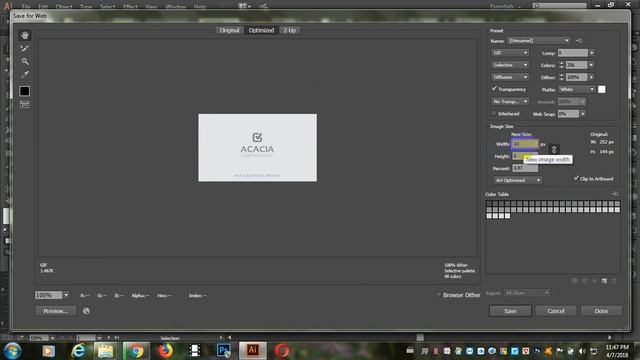This screenshot has height=360, width=640.
Task: Click the black eyedropper color box
Action: [24, 91]
